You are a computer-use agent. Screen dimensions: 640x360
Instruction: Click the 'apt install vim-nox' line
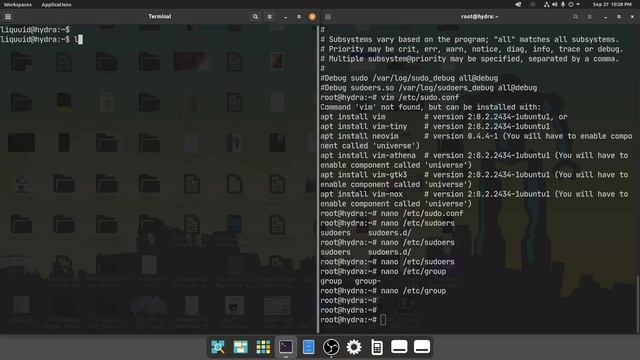point(474,199)
